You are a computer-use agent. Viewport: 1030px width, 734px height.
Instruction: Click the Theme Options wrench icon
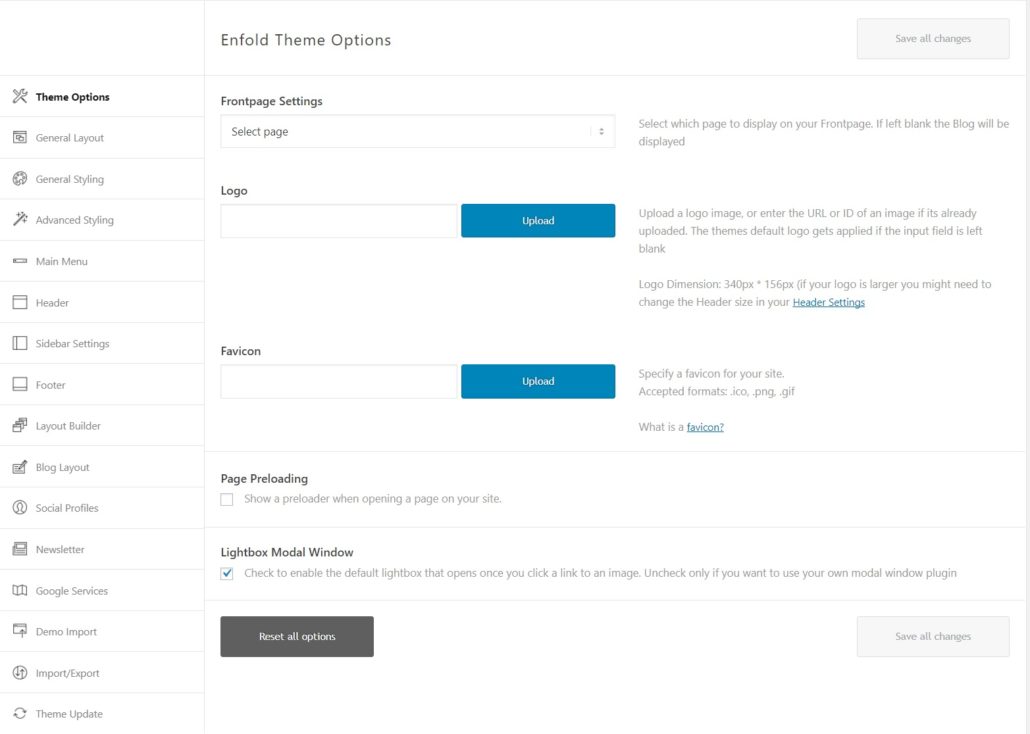pos(20,96)
